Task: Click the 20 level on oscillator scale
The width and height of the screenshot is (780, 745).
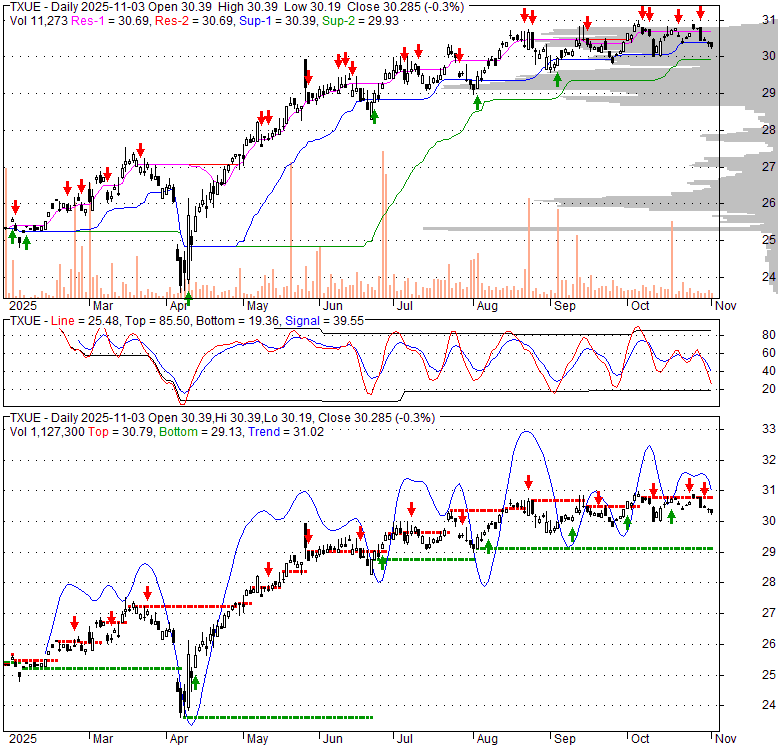Action: pos(769,388)
